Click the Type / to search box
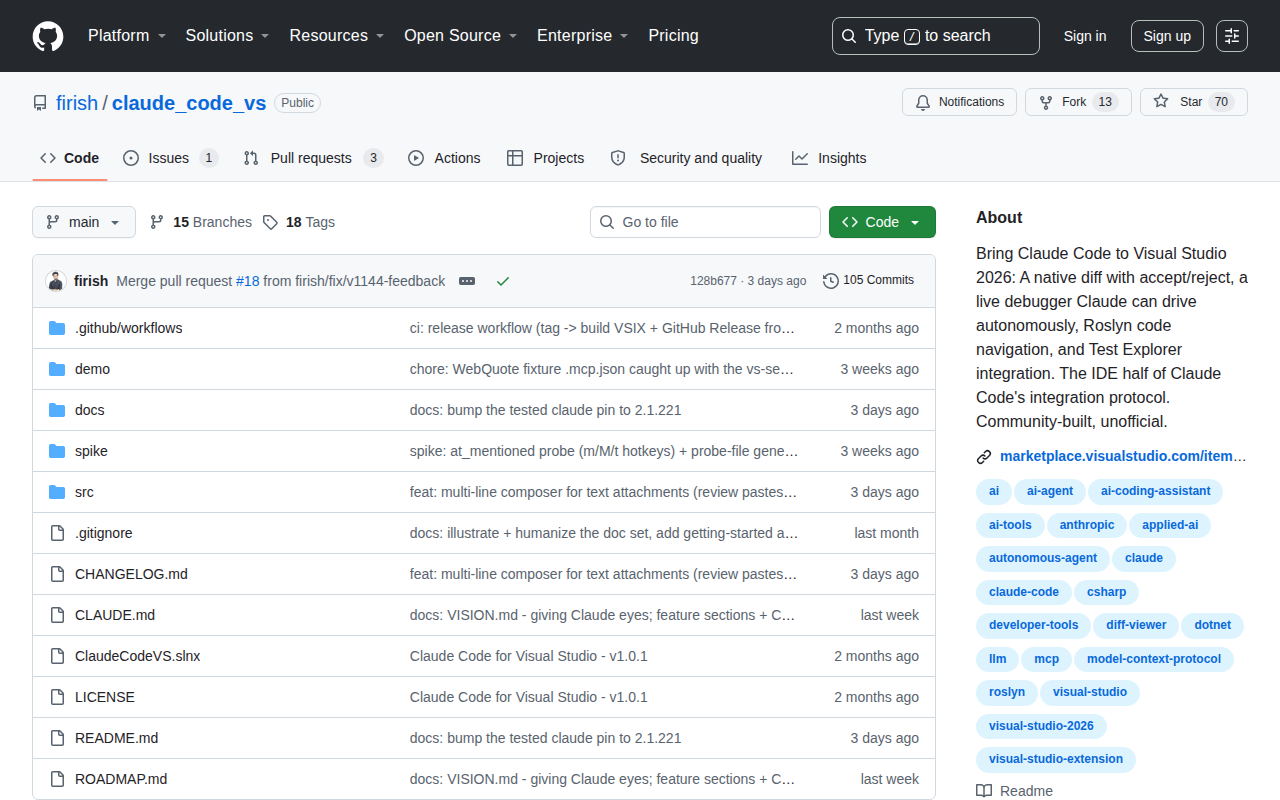This screenshot has width=1280, height=800. pyautogui.click(x=936, y=36)
